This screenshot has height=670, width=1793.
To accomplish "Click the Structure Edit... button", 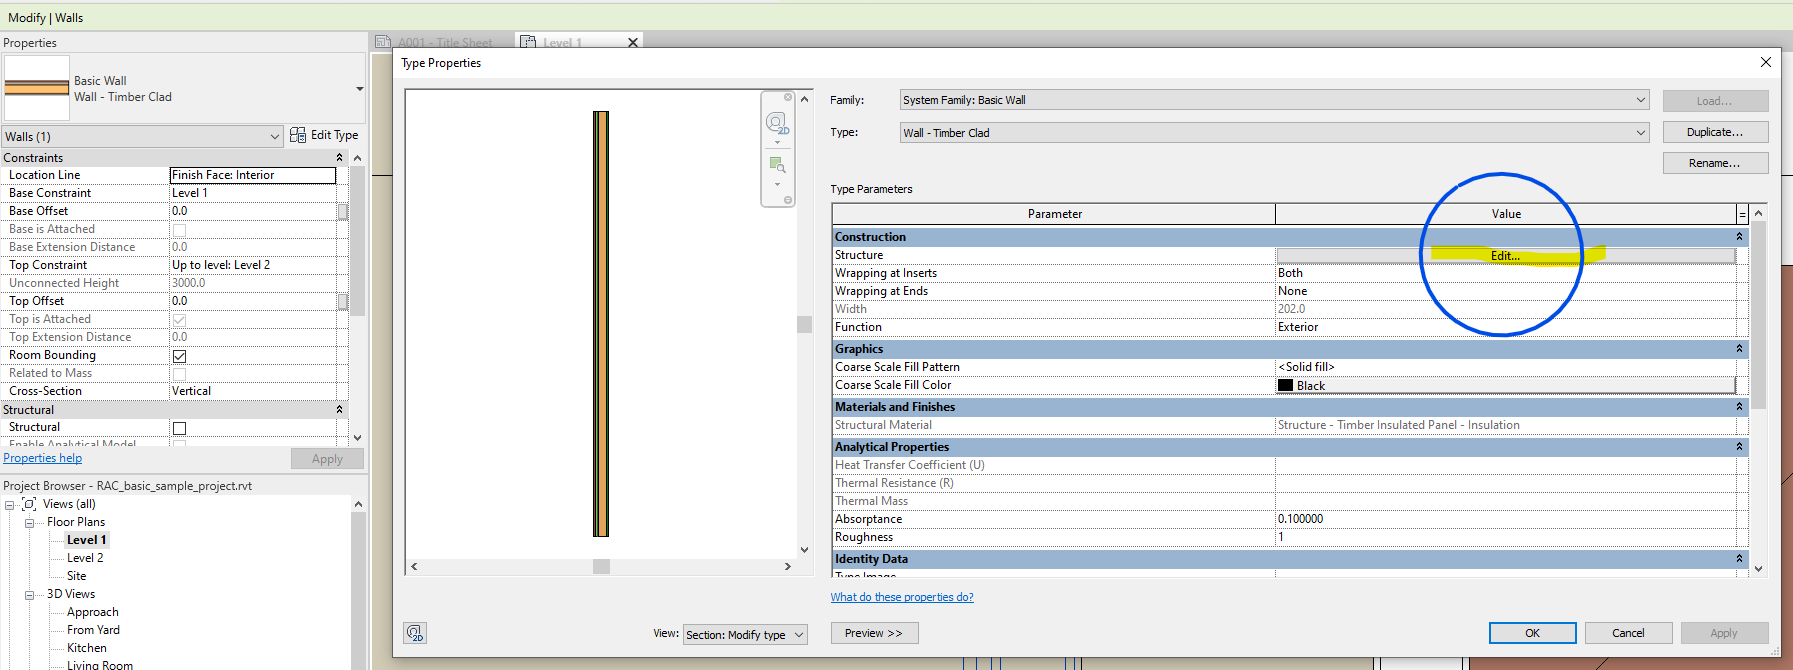I will point(1505,256).
